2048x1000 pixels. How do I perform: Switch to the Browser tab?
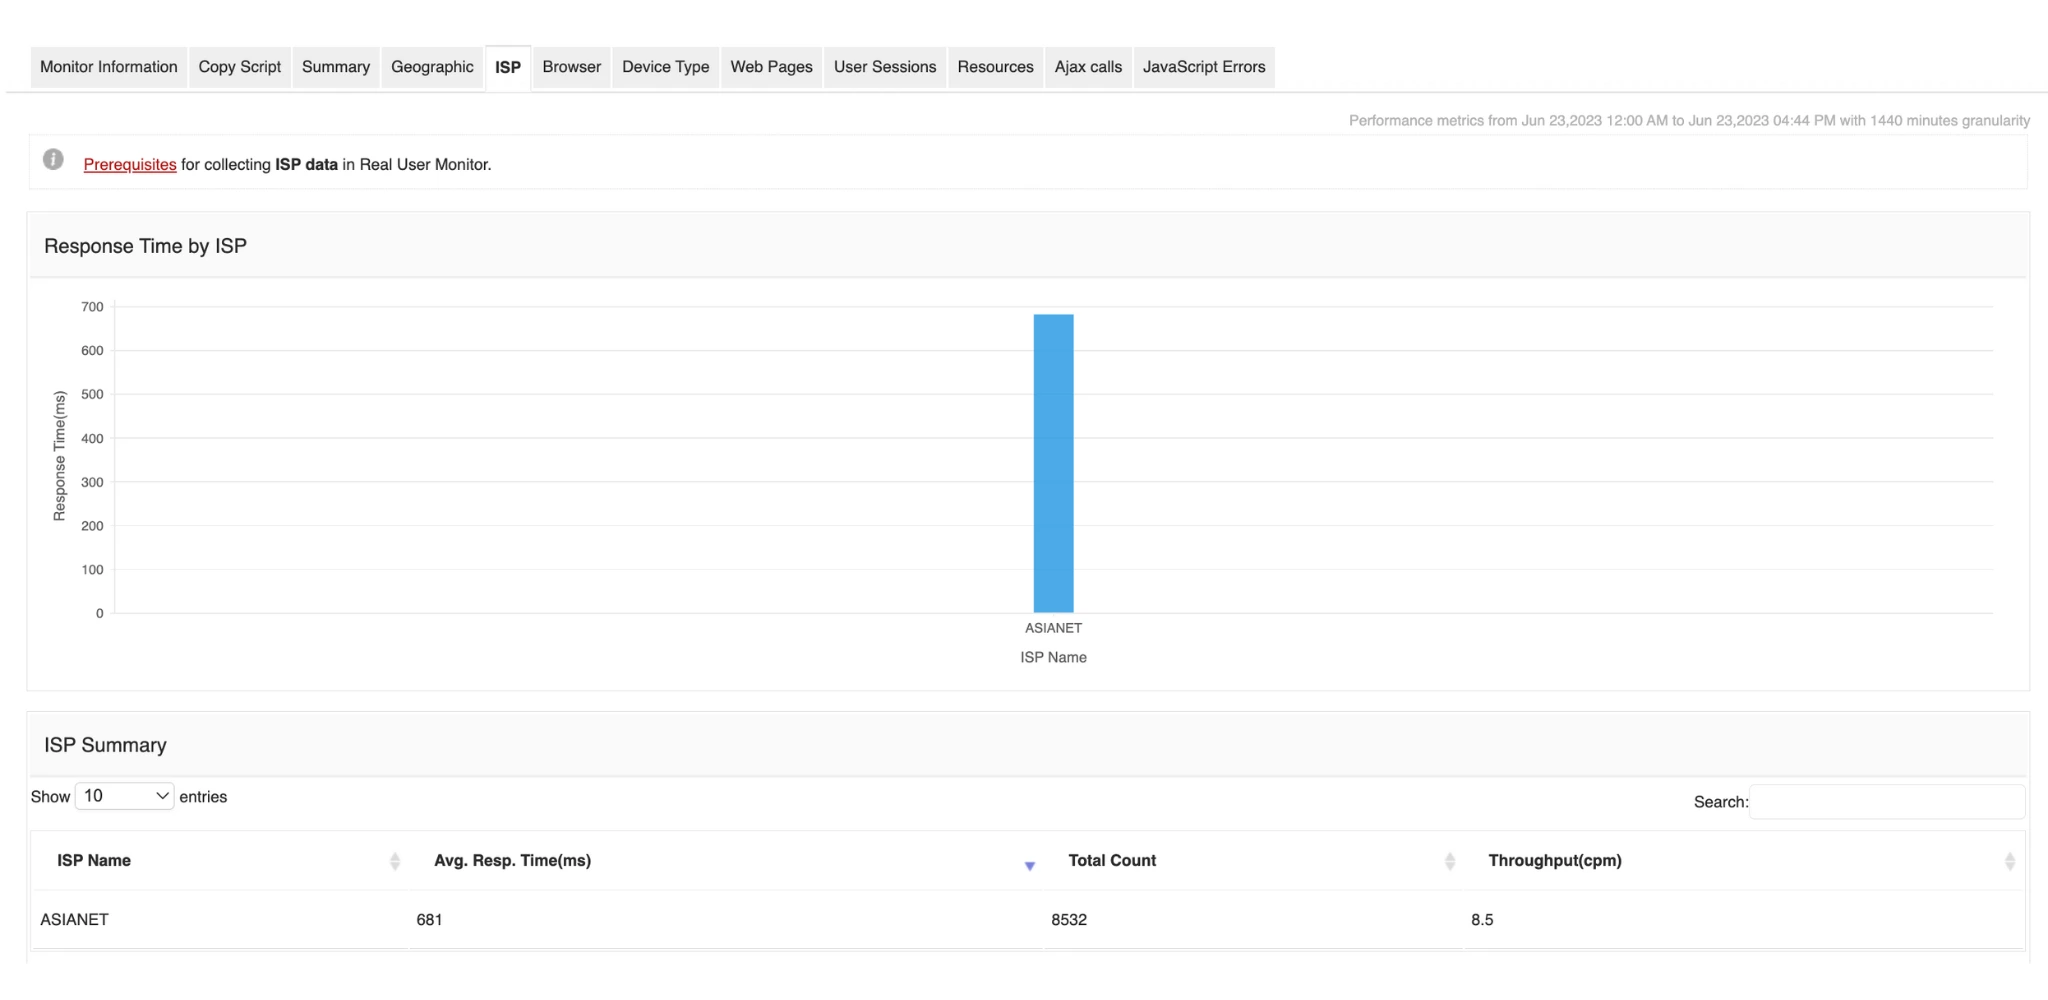click(x=572, y=67)
